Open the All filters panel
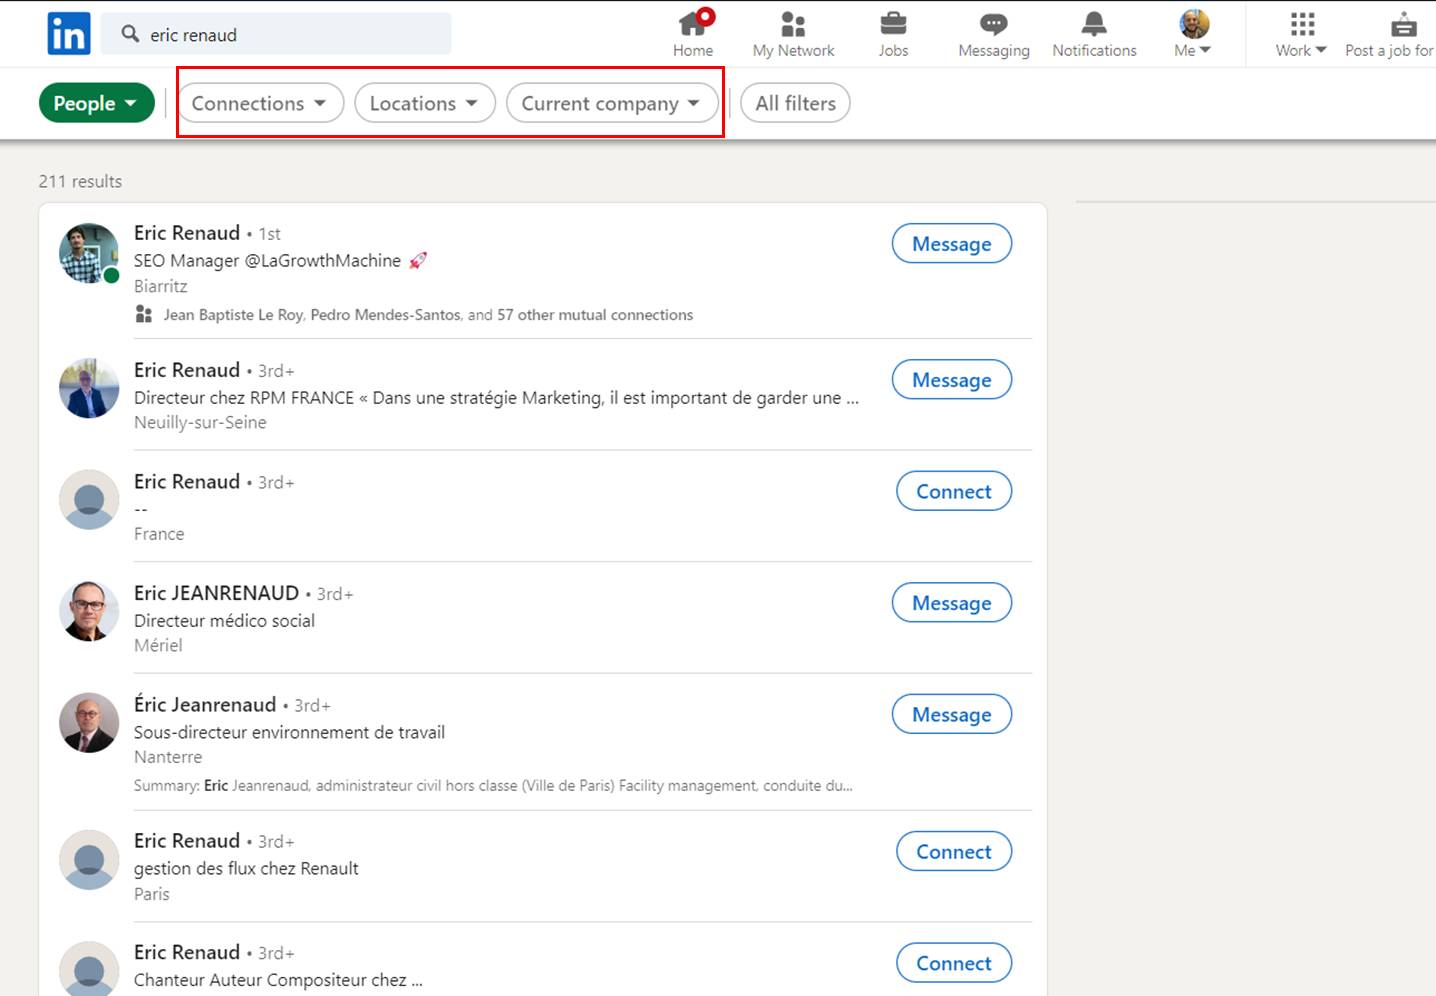The width and height of the screenshot is (1436, 996). pyautogui.click(x=794, y=103)
